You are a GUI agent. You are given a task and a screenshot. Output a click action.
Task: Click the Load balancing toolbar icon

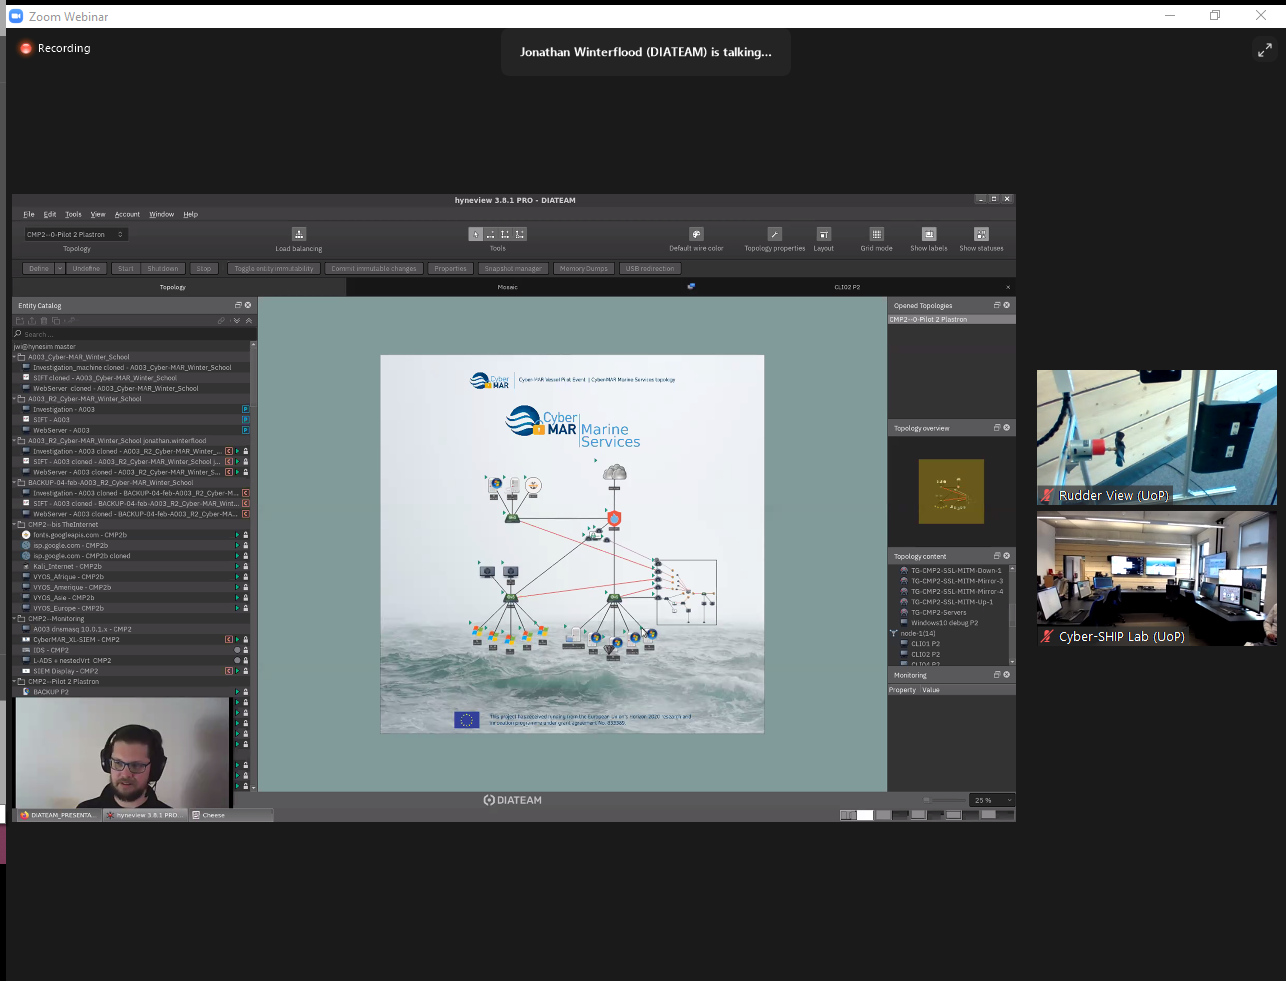click(x=298, y=234)
